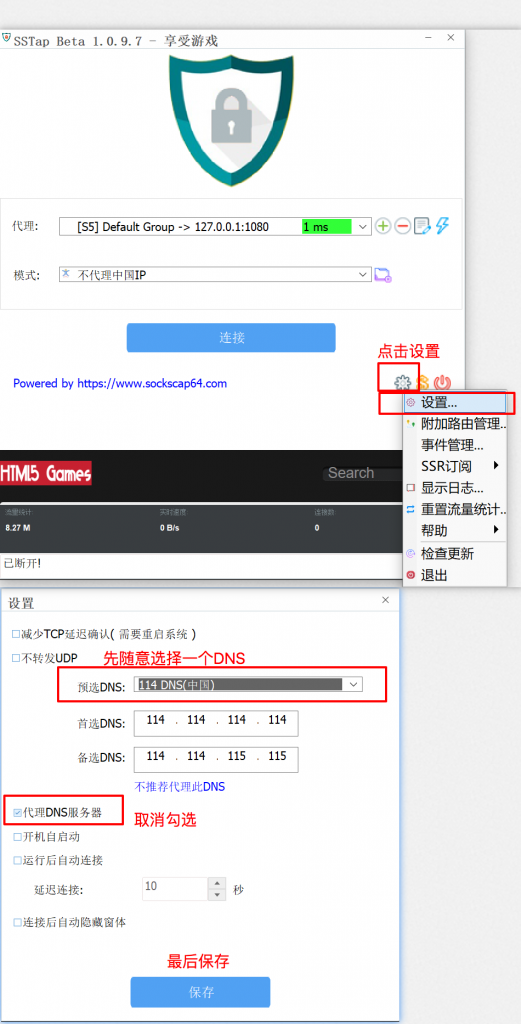Screen dimensions: 521x1024
Task: Choose 退出 from the menu
Action: click(456, 575)
